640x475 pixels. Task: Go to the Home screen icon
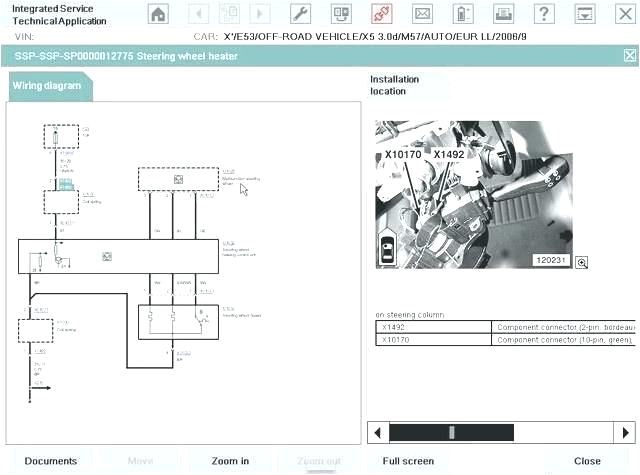coord(158,14)
